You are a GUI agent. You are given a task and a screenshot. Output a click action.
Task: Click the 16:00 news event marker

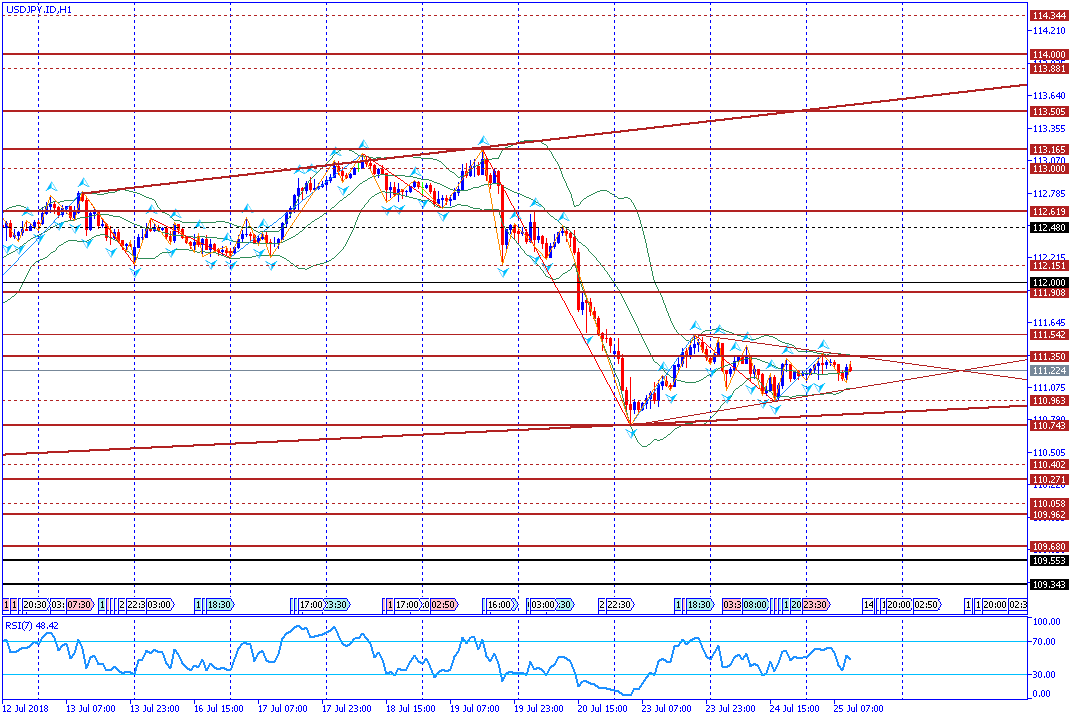point(499,604)
